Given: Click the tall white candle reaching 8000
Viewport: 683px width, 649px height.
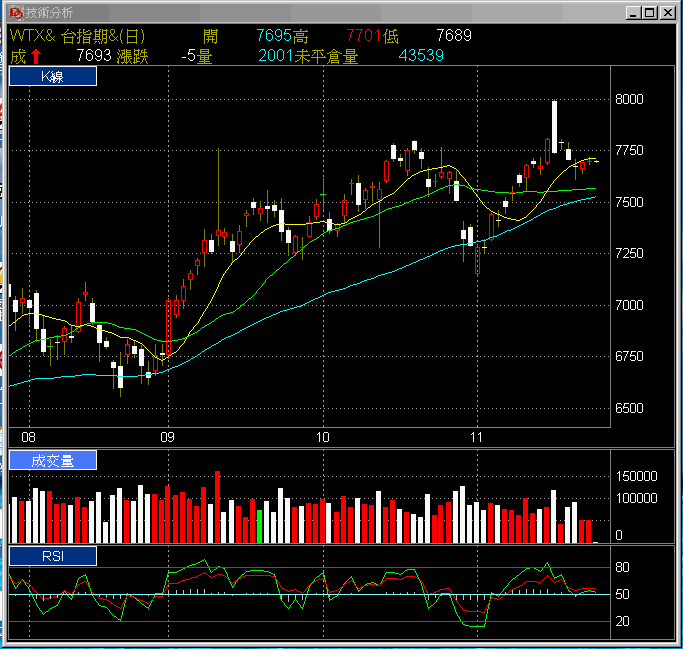Looking at the screenshot, I should (554, 127).
